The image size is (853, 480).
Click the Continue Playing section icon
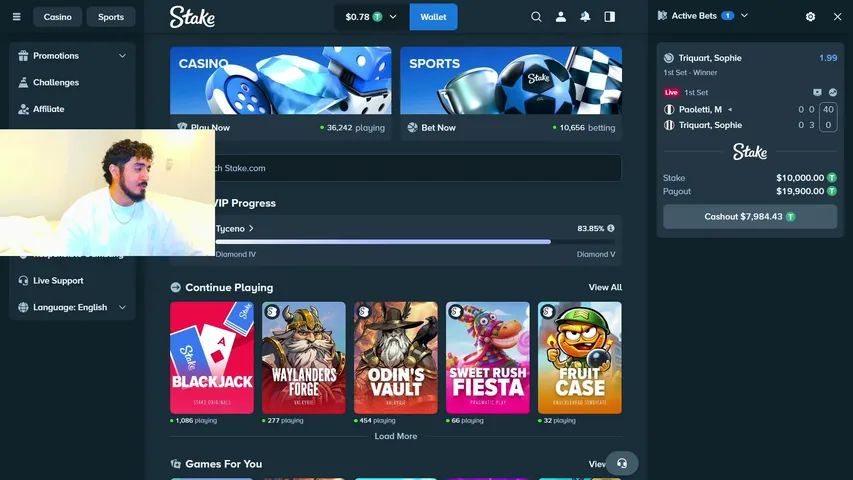point(175,287)
